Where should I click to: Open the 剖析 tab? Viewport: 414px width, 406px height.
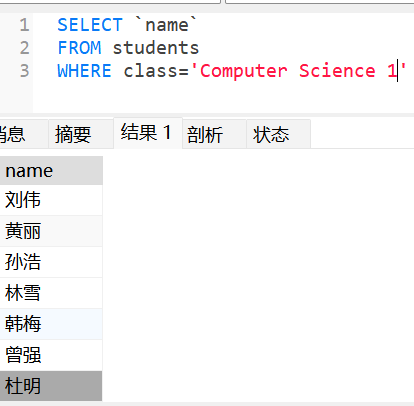[214, 134]
